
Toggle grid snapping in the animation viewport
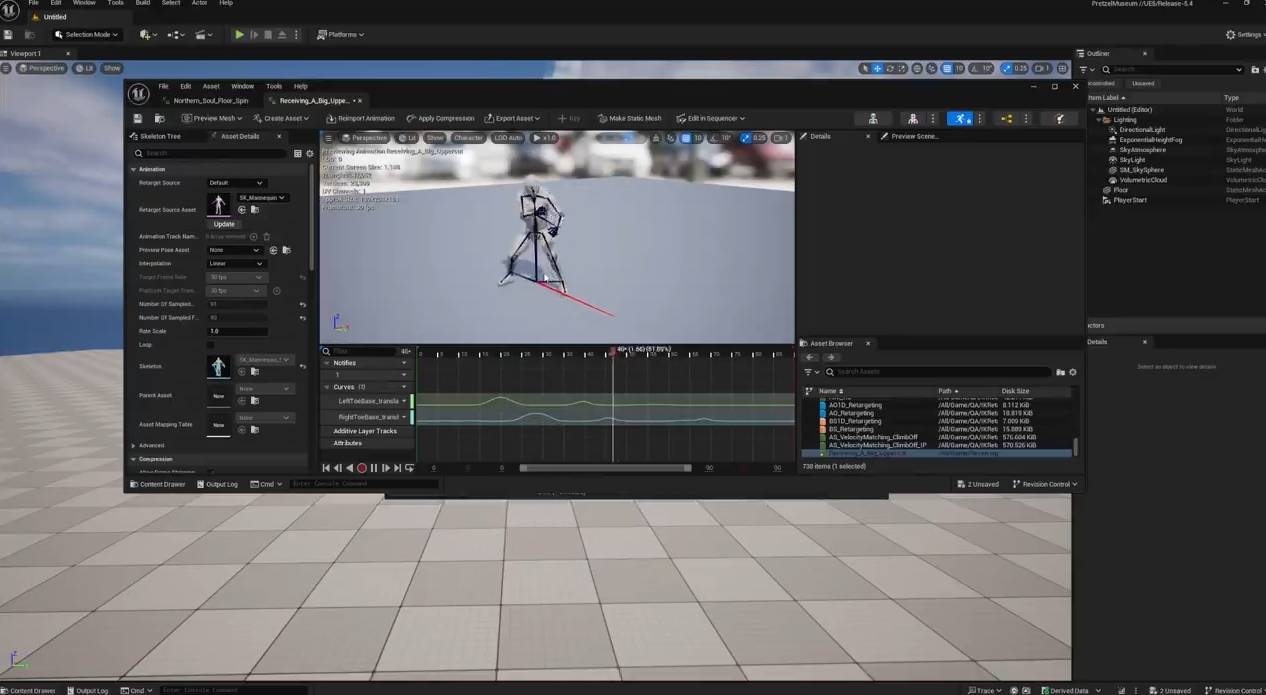click(x=686, y=138)
